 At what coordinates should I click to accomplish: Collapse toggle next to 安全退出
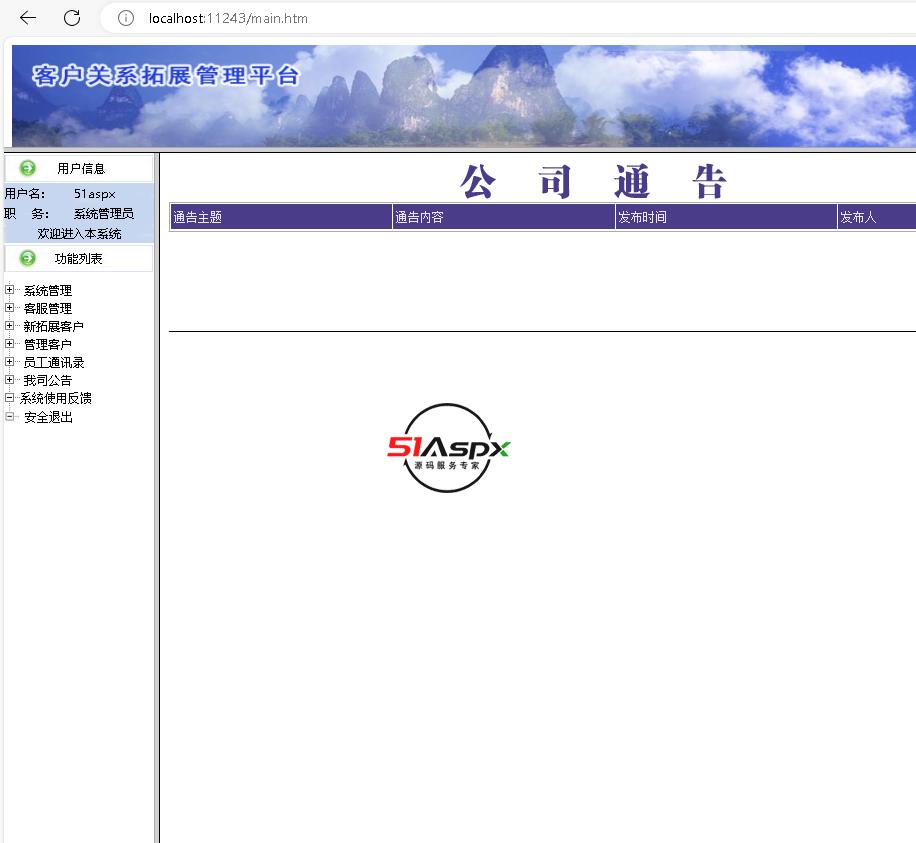click(x=9, y=417)
